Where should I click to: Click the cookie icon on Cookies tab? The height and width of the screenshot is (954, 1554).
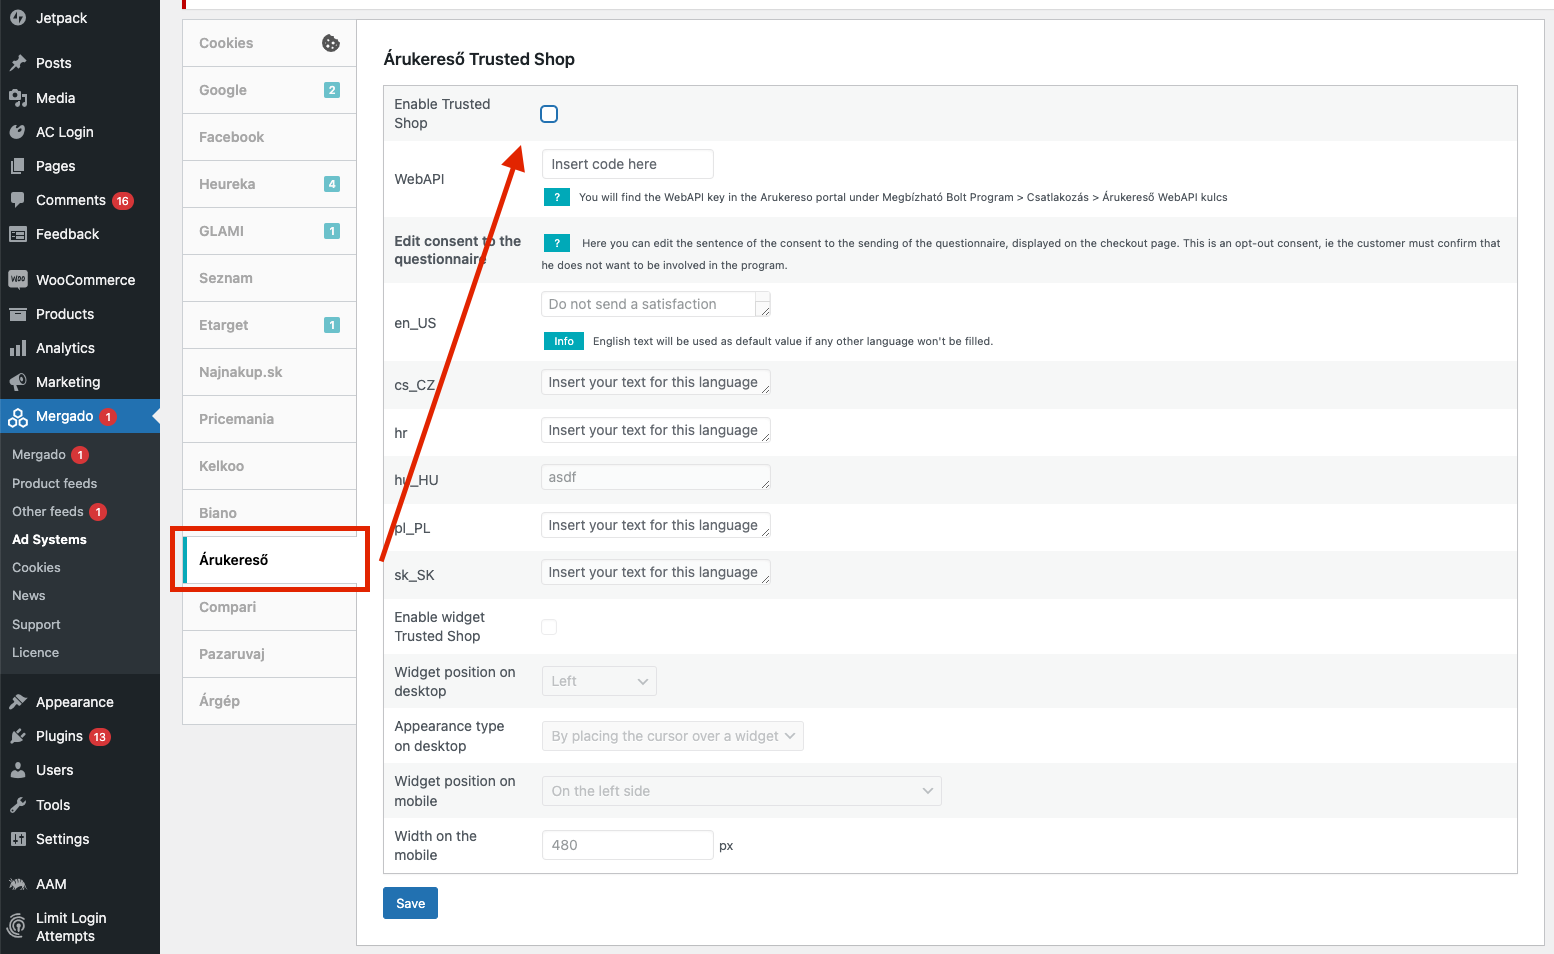coord(331,43)
